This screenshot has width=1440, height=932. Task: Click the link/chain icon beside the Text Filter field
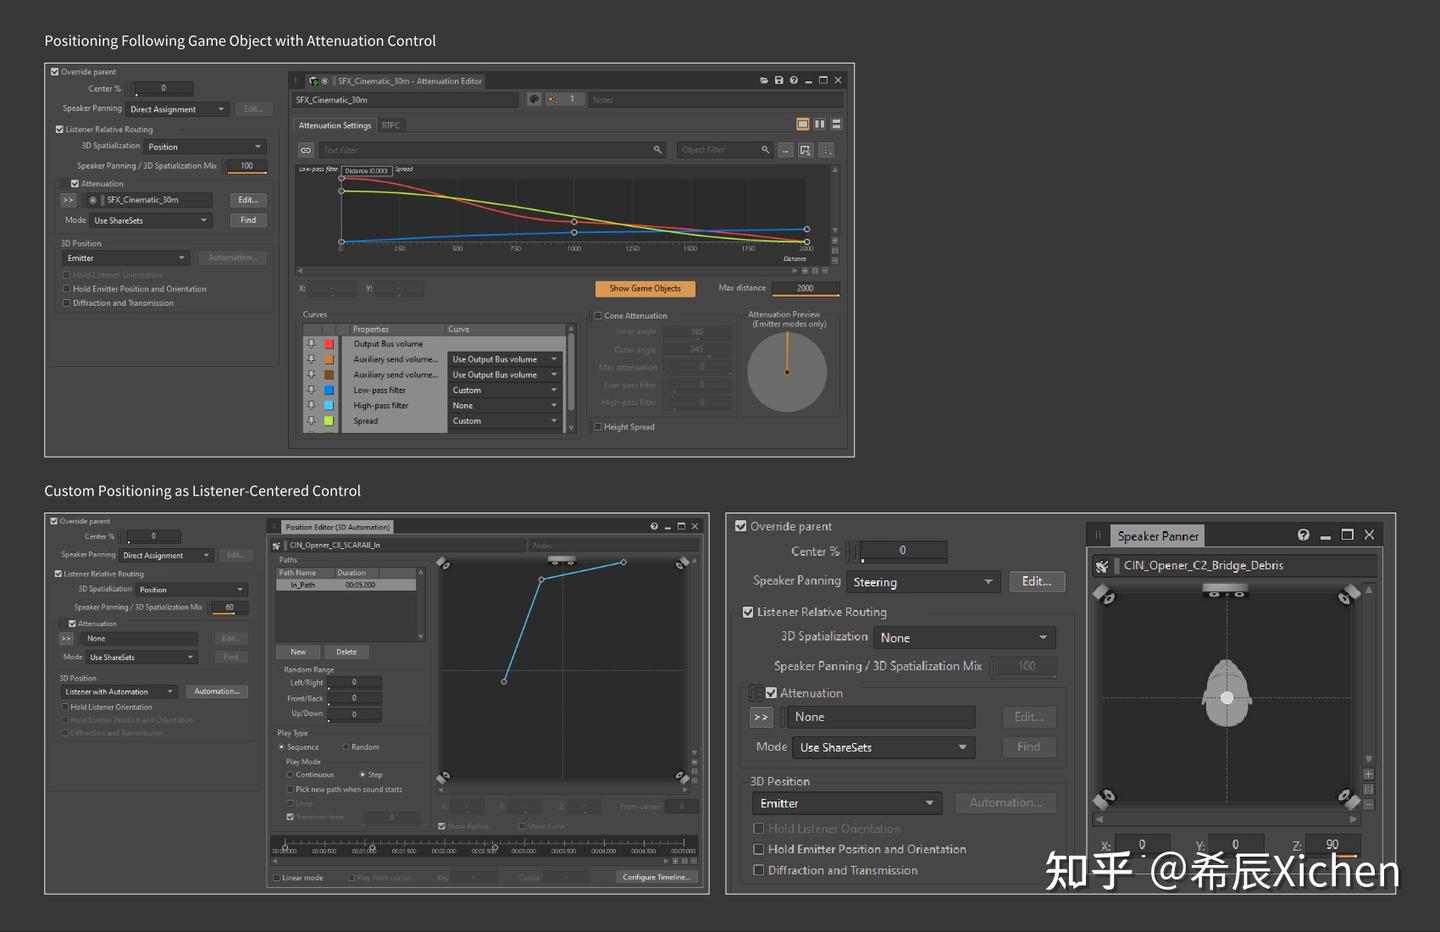[305, 149]
